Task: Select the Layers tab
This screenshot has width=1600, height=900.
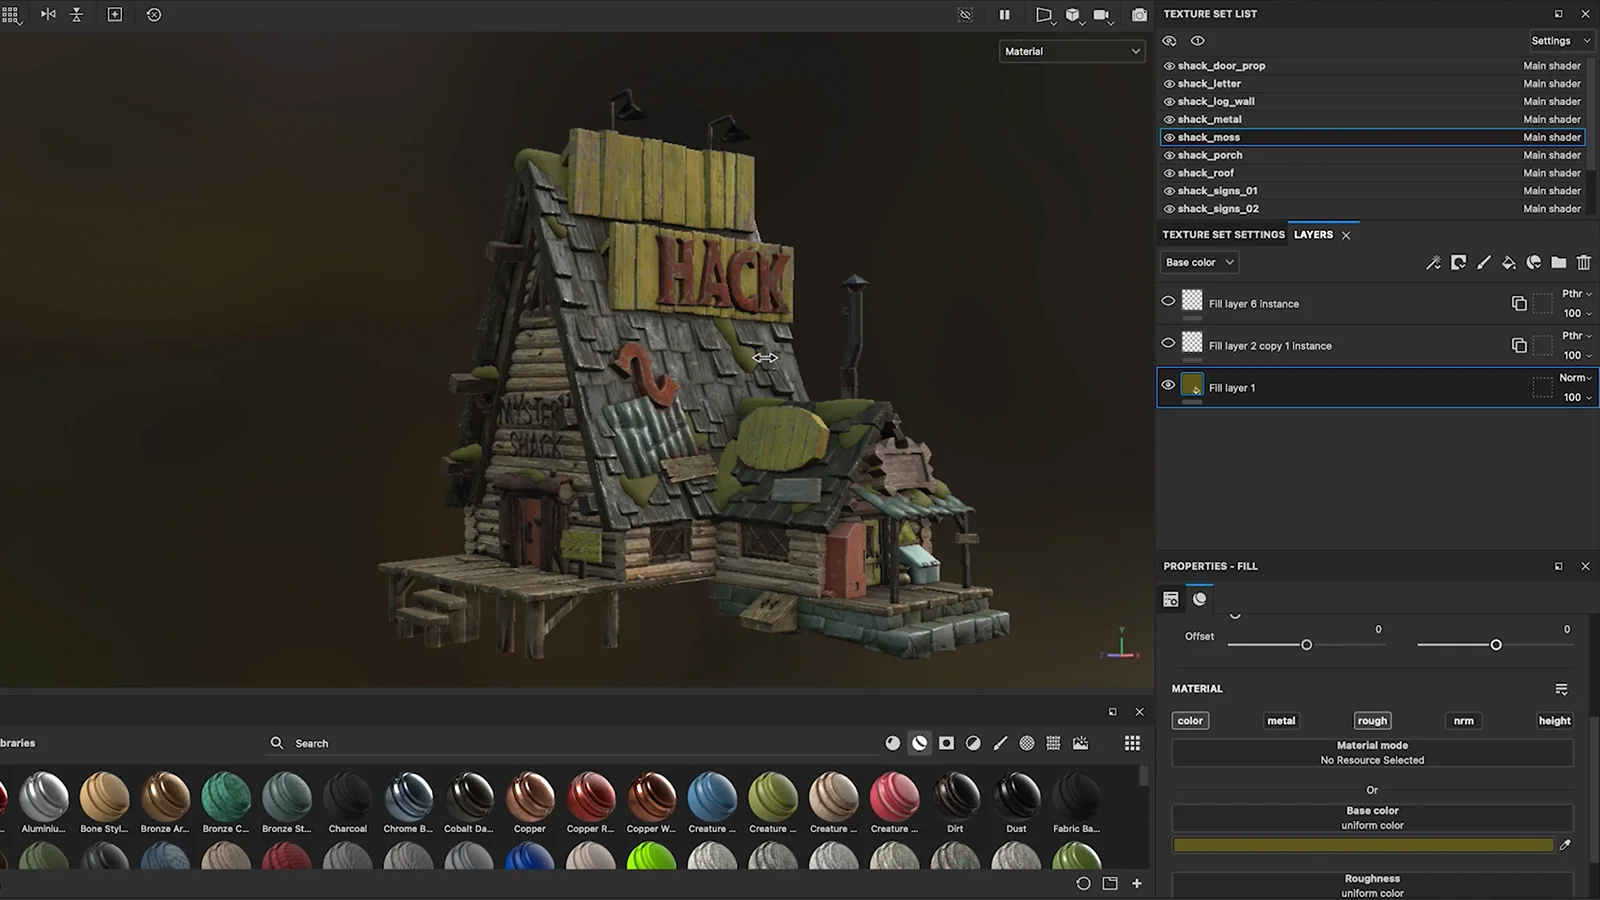Action: click(1313, 234)
